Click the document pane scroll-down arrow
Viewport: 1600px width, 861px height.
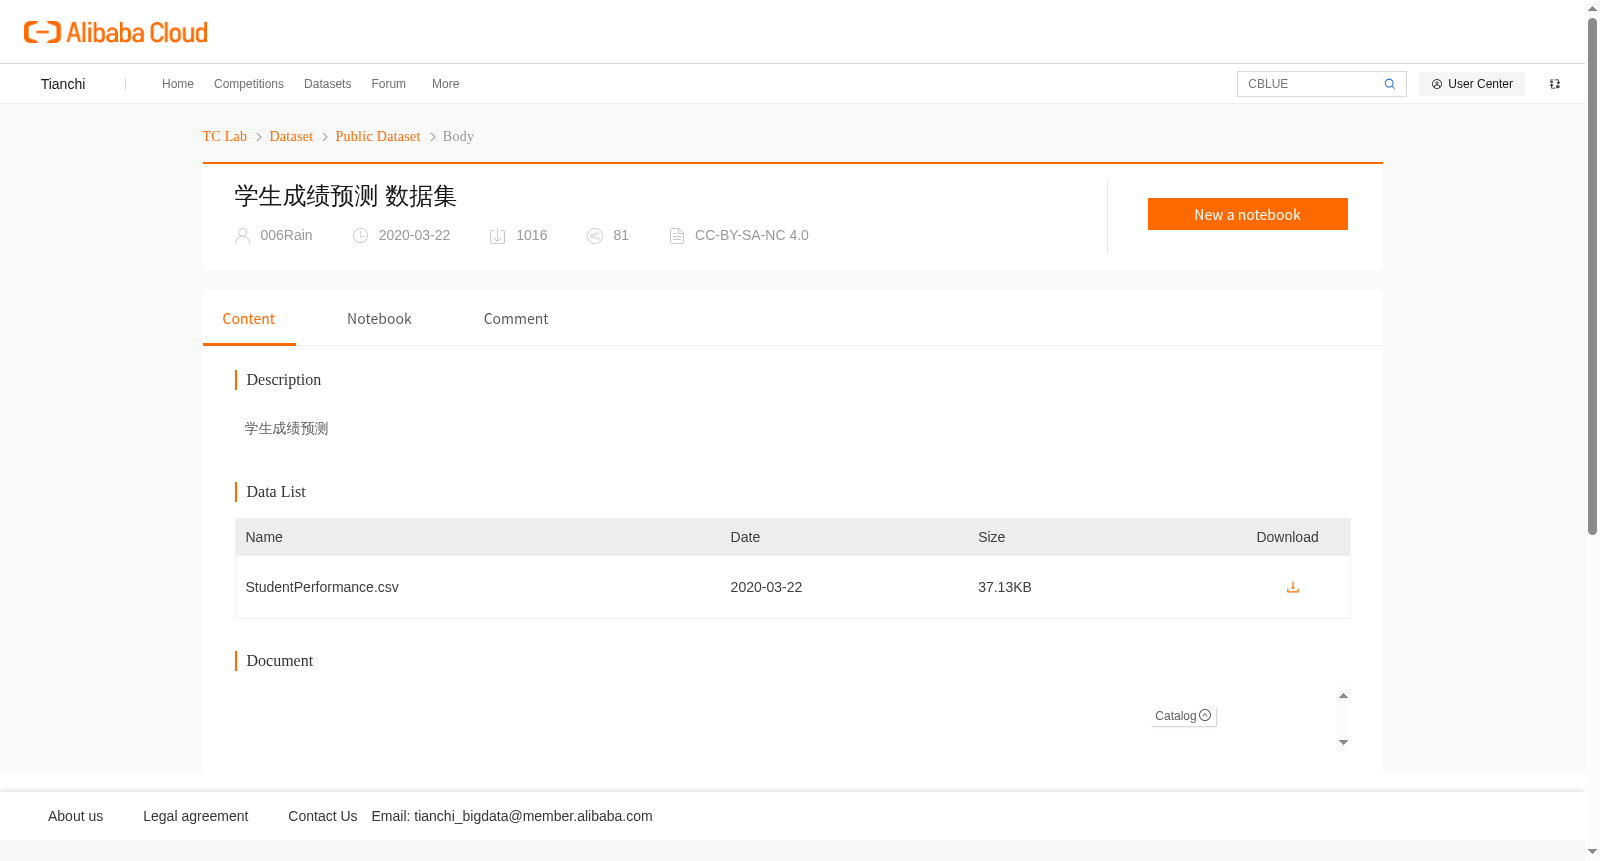[1343, 743]
